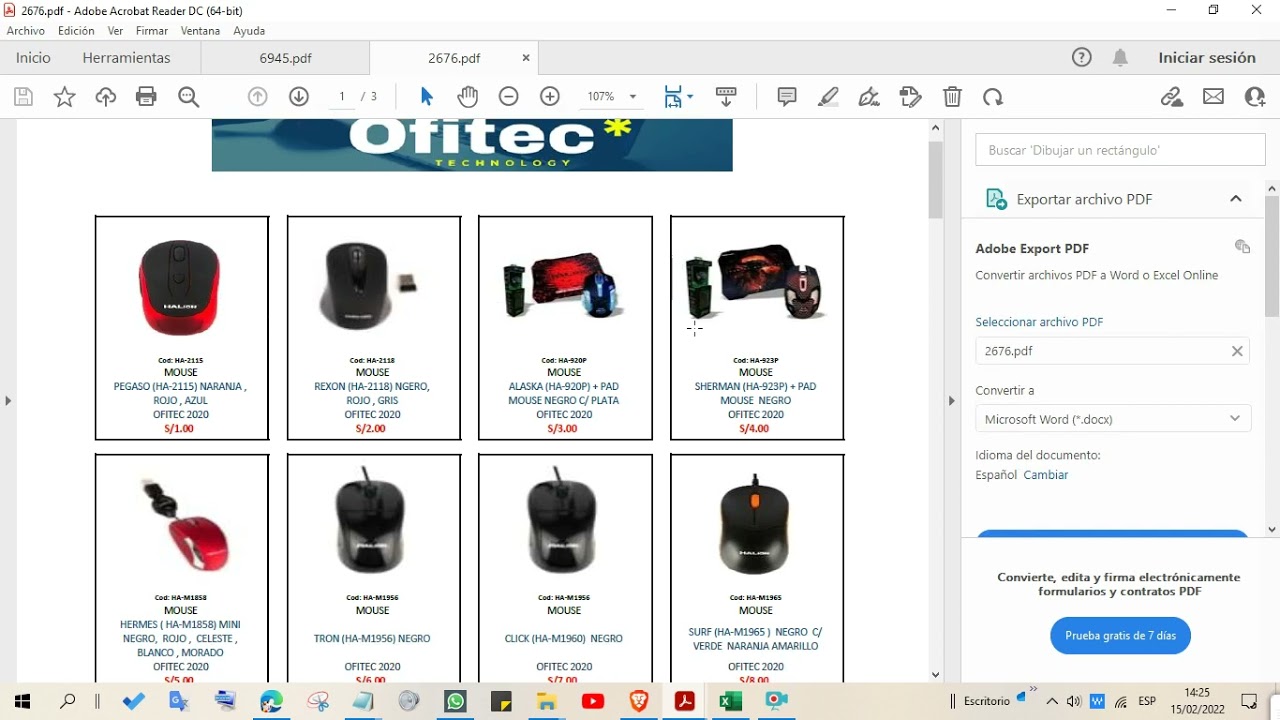1280x720 pixels.
Task: Open the fill and sign tool
Action: click(x=869, y=97)
